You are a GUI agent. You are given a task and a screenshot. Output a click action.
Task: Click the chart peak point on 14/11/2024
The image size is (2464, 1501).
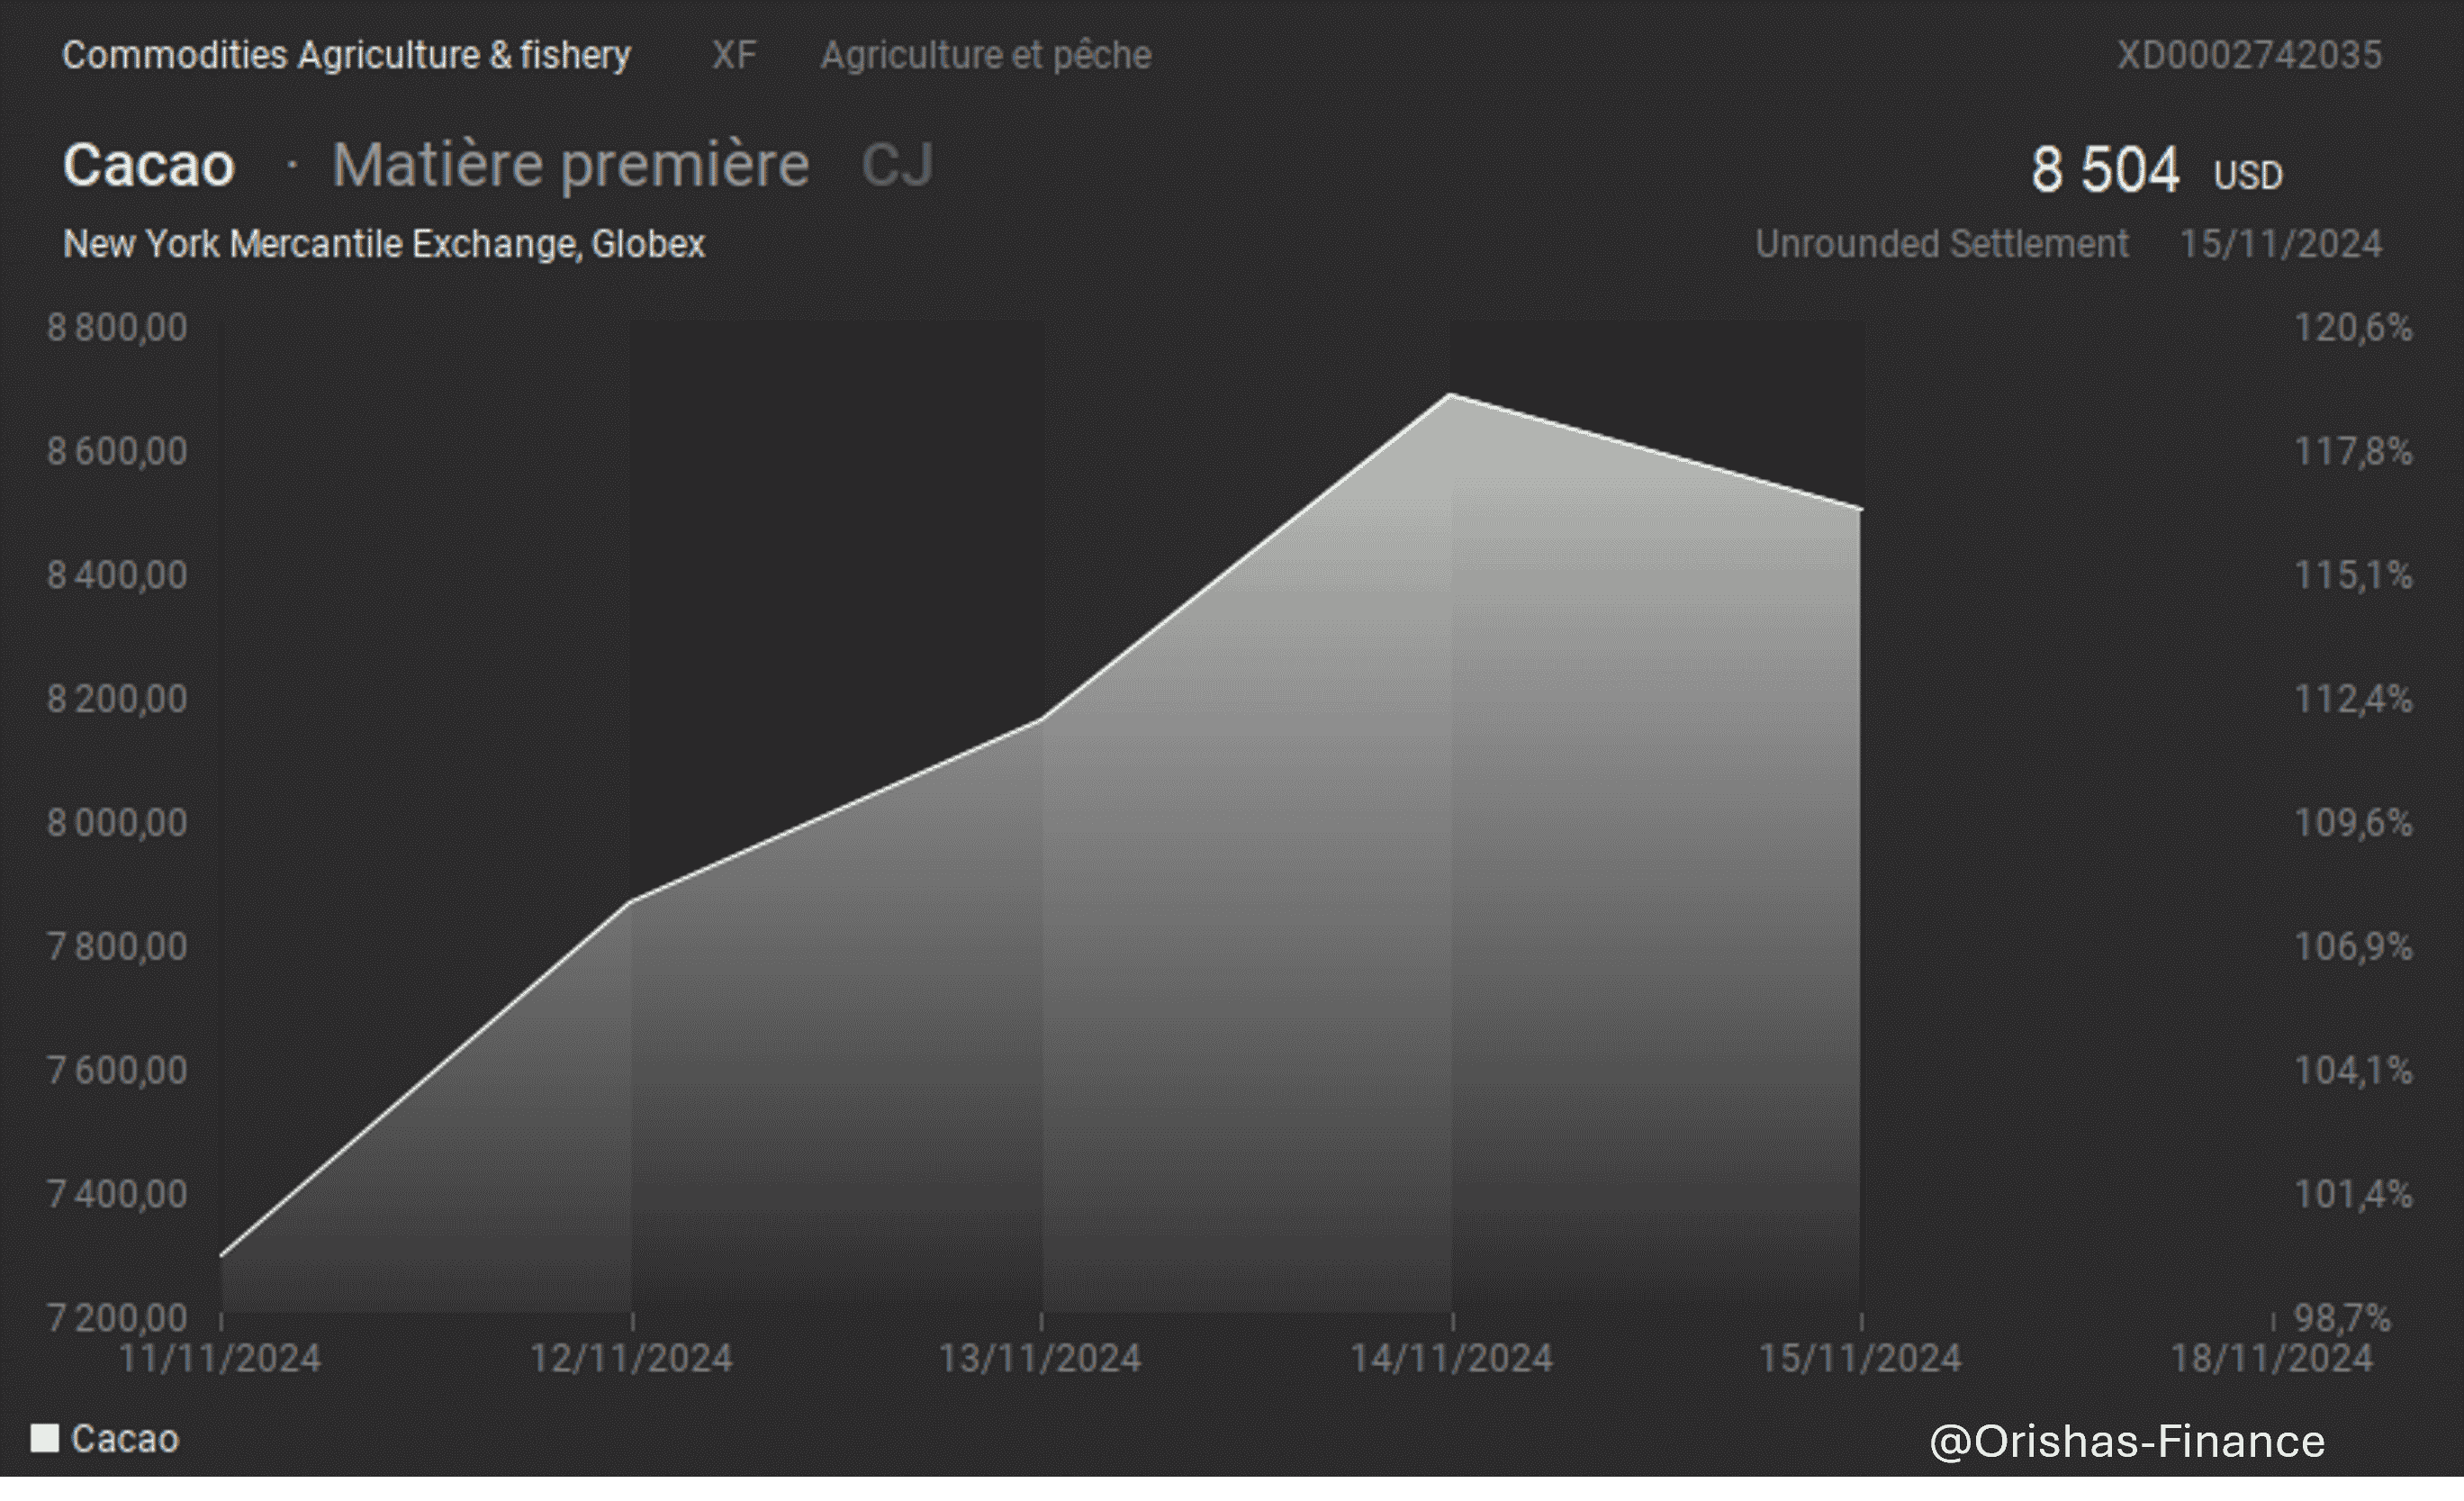(x=1451, y=395)
